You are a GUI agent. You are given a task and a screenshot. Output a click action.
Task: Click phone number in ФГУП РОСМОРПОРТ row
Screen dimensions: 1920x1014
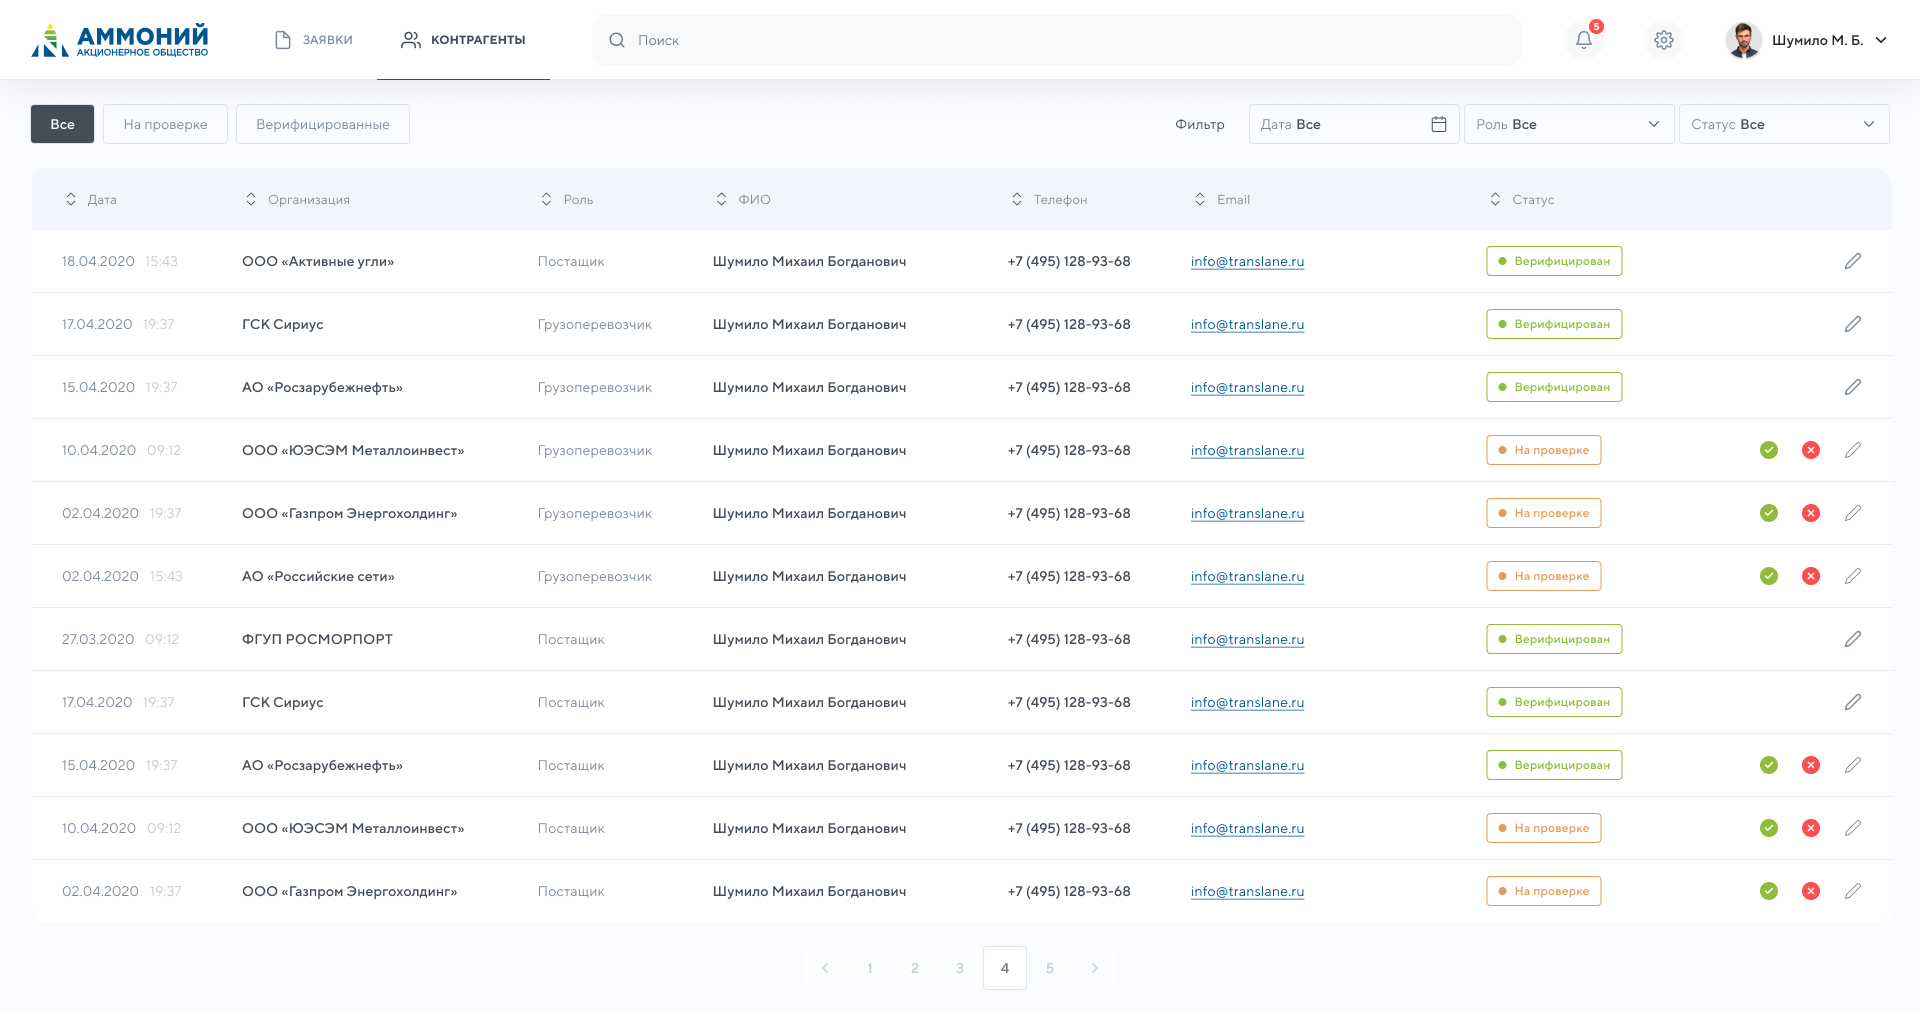pos(1069,639)
